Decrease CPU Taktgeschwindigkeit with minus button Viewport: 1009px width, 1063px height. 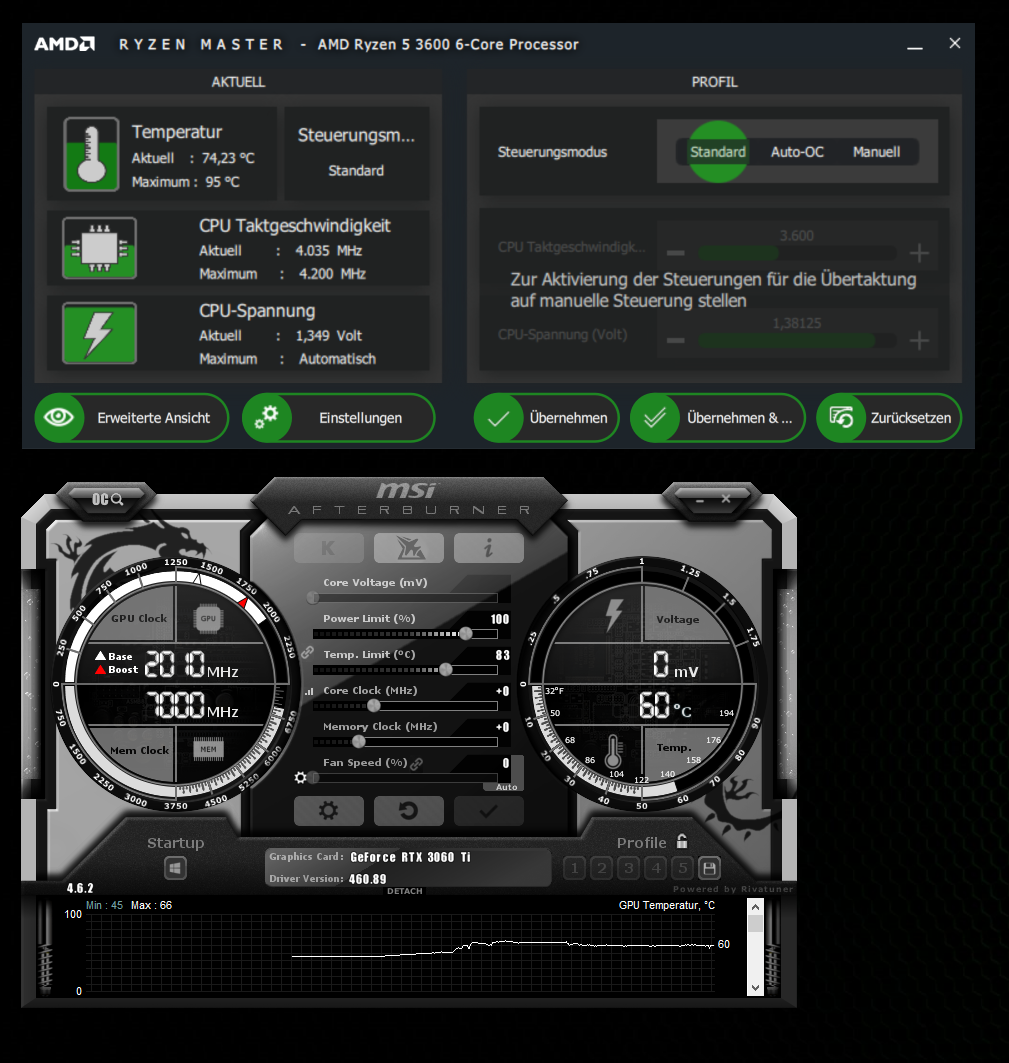pyautogui.click(x=675, y=253)
